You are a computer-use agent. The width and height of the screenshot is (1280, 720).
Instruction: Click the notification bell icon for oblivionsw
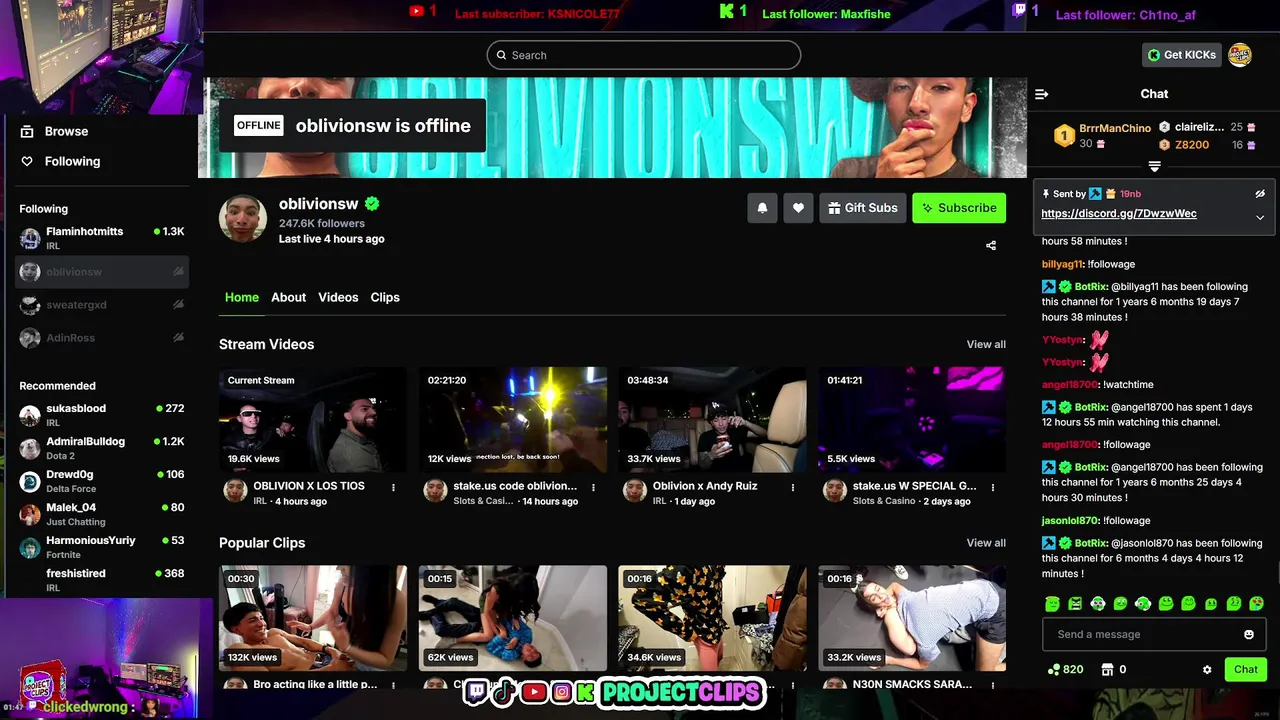point(762,208)
